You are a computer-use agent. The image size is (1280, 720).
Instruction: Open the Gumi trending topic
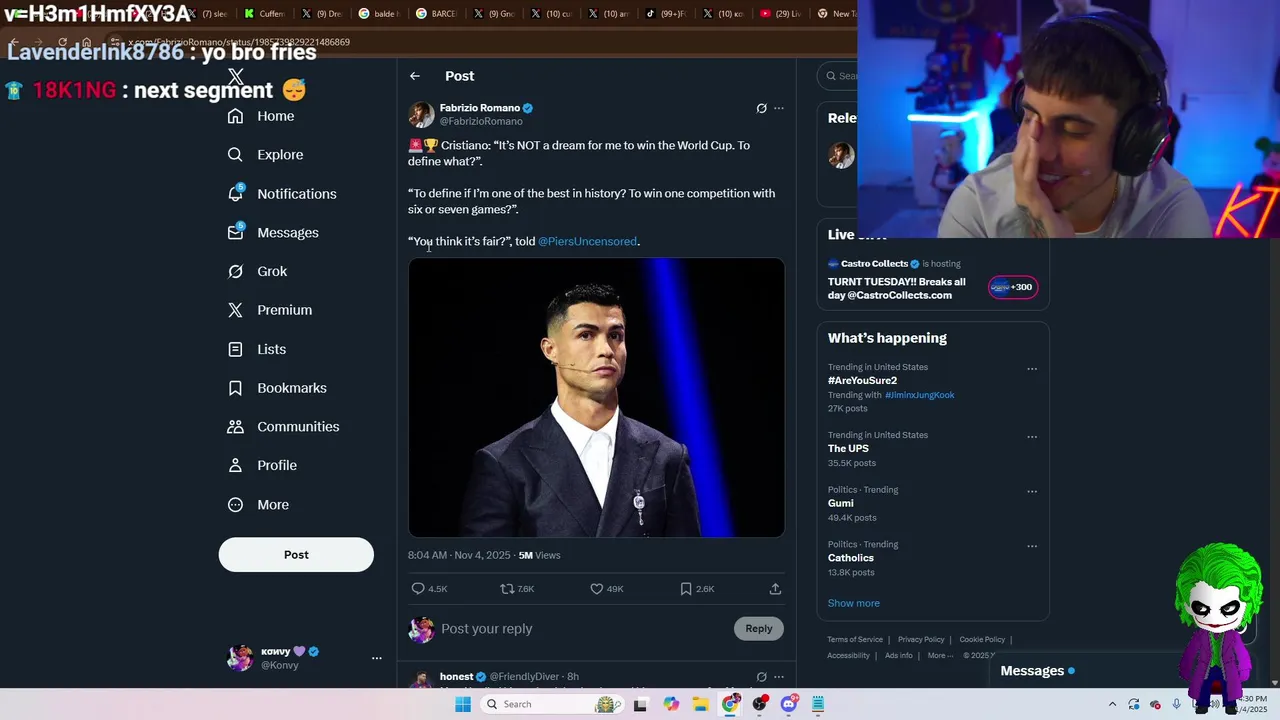point(840,504)
